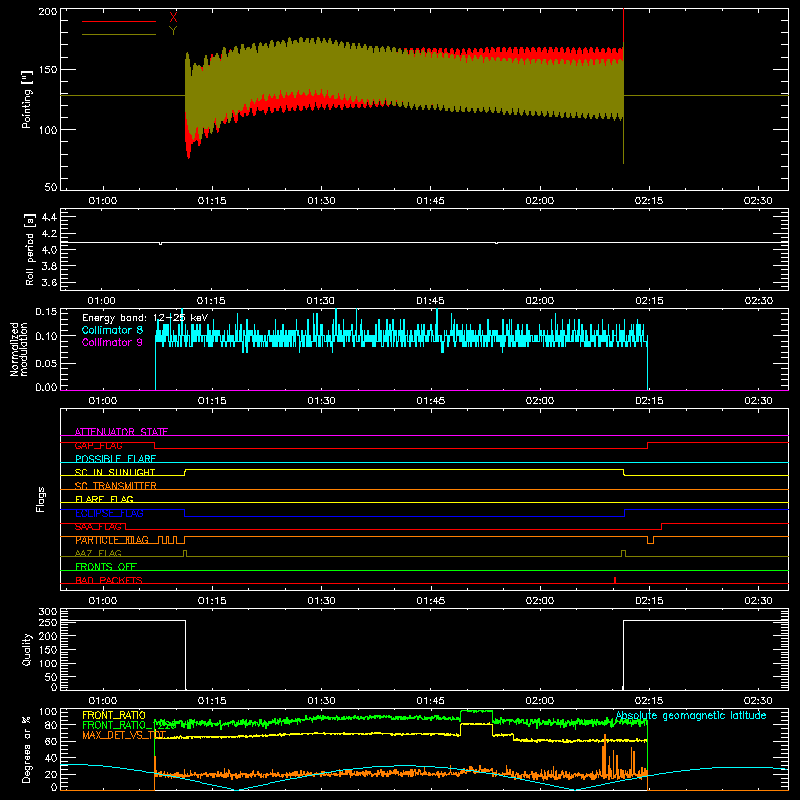Select the FLARE_FLAG label
This screenshot has height=800, width=800.
[x=104, y=499]
